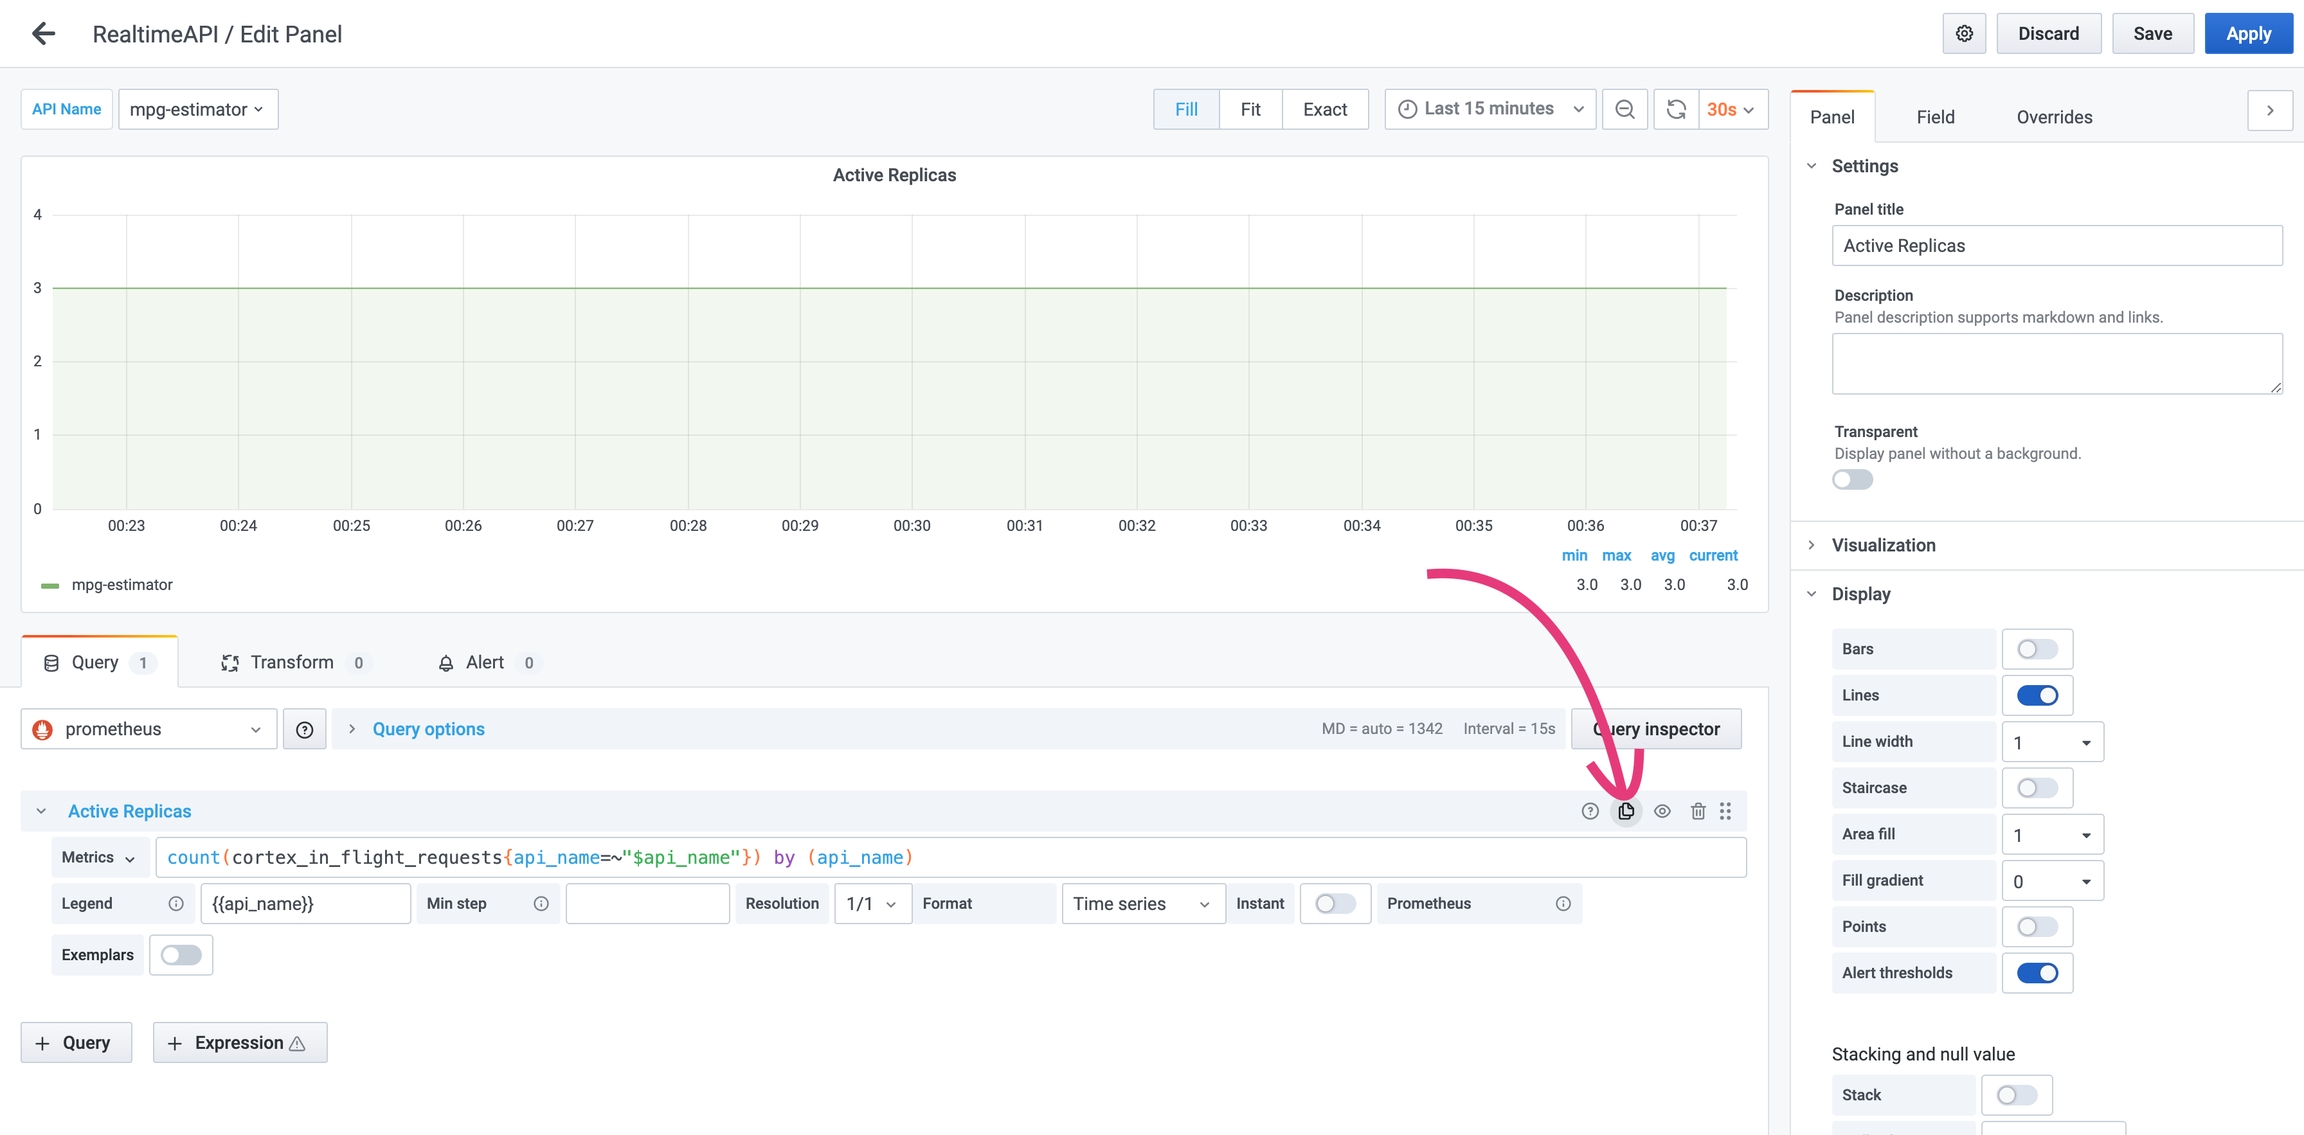Switch to the Transform tab
The image size is (2304, 1135).
pyautogui.click(x=292, y=662)
